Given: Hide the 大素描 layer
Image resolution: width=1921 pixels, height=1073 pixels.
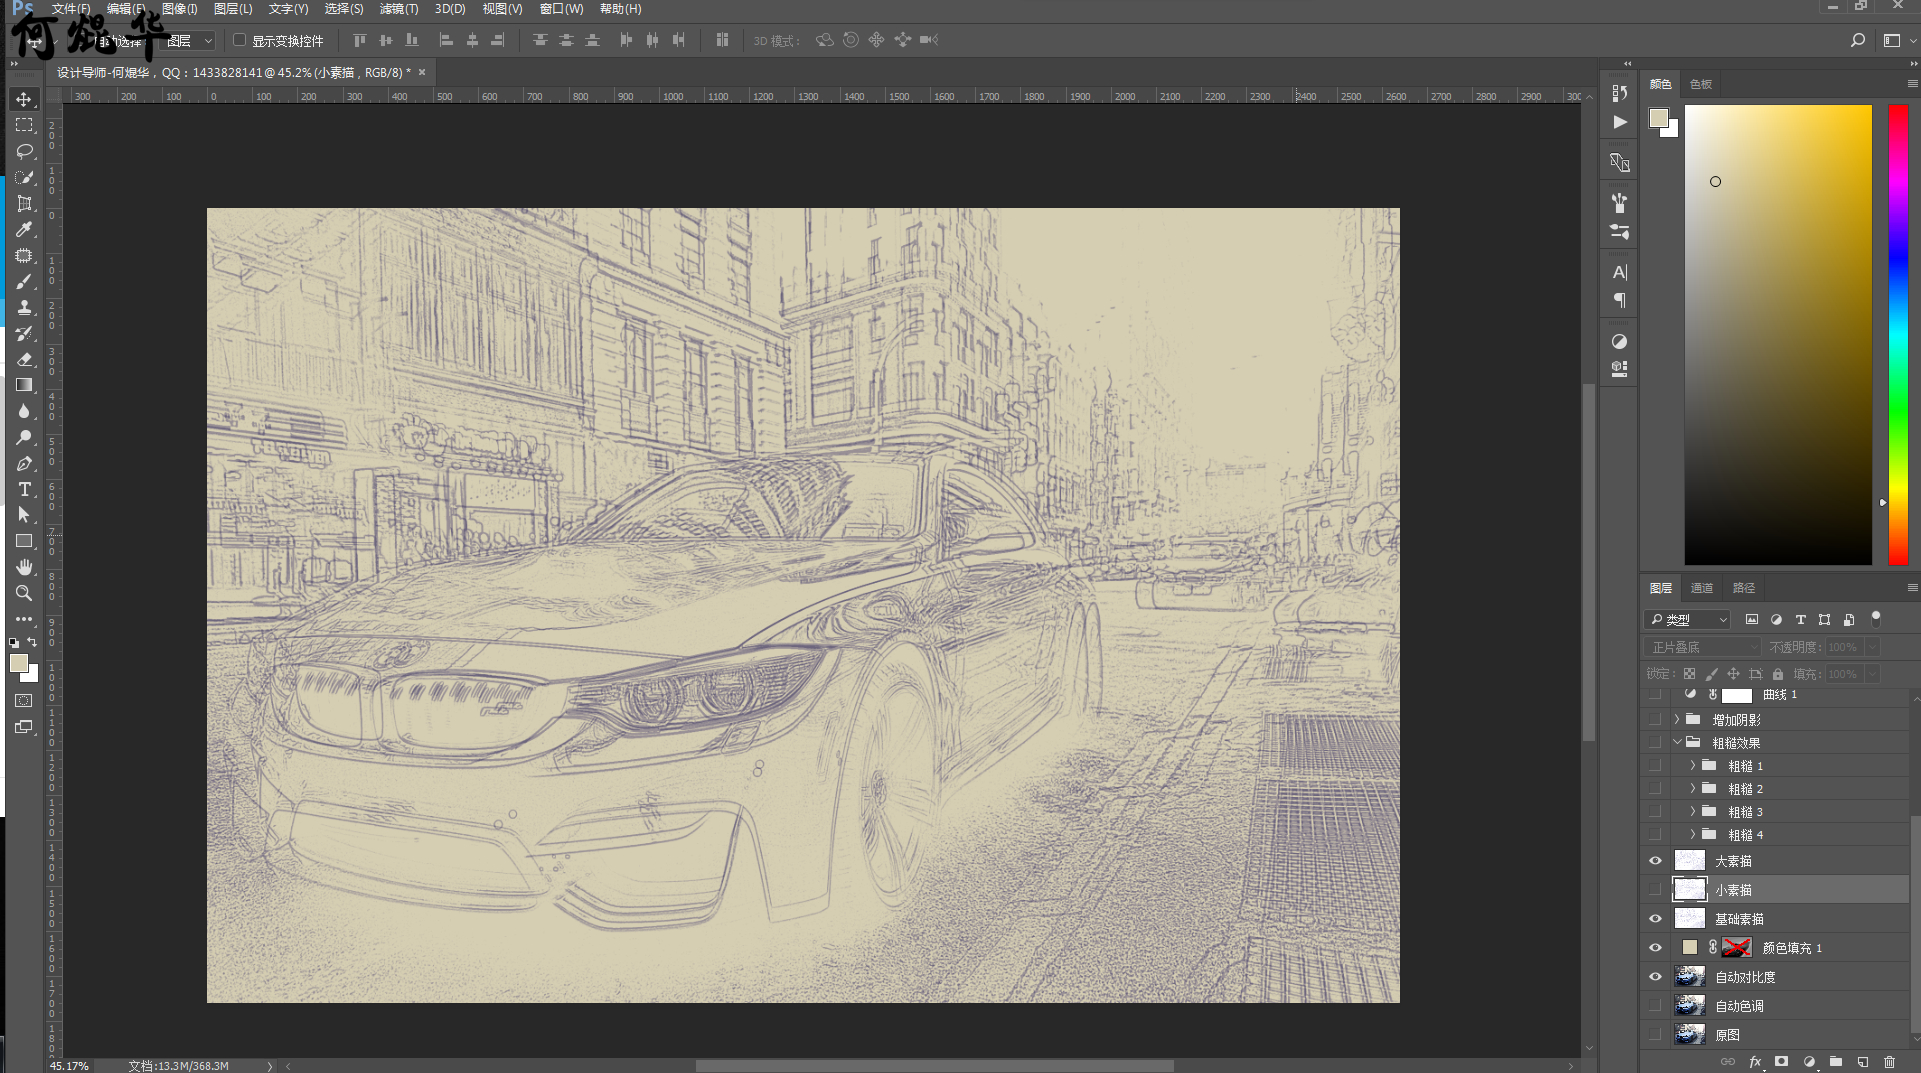Looking at the screenshot, I should pyautogui.click(x=1655, y=861).
